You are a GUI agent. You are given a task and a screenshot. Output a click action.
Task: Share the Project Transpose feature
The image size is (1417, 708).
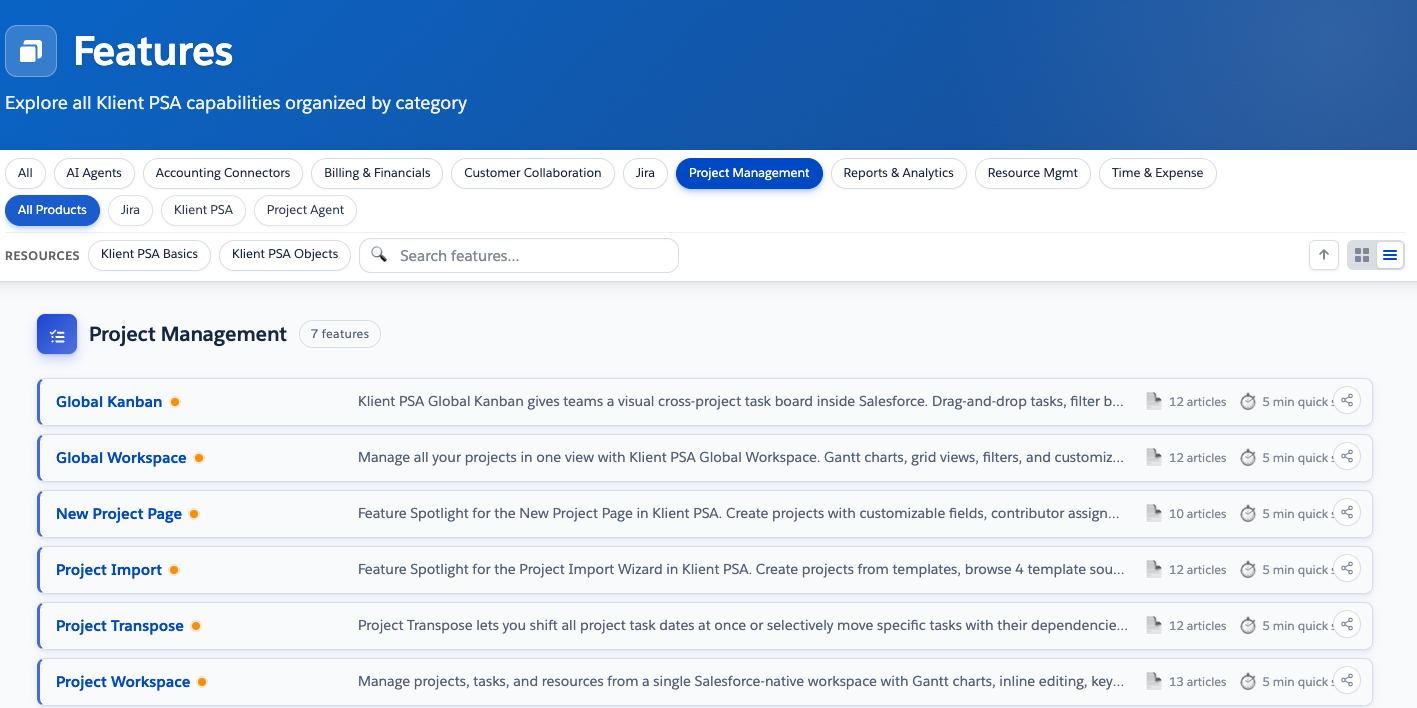[1347, 625]
